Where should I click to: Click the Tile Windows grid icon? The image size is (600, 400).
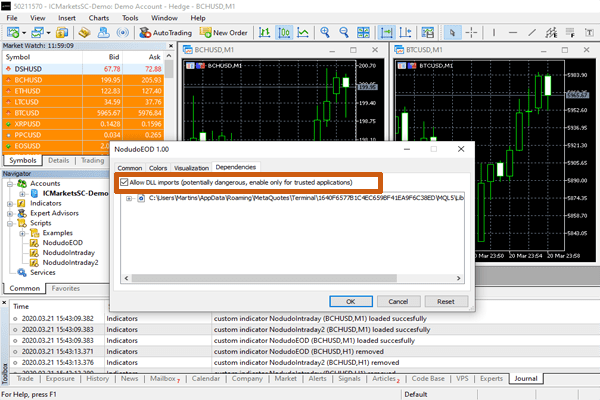pos(363,33)
